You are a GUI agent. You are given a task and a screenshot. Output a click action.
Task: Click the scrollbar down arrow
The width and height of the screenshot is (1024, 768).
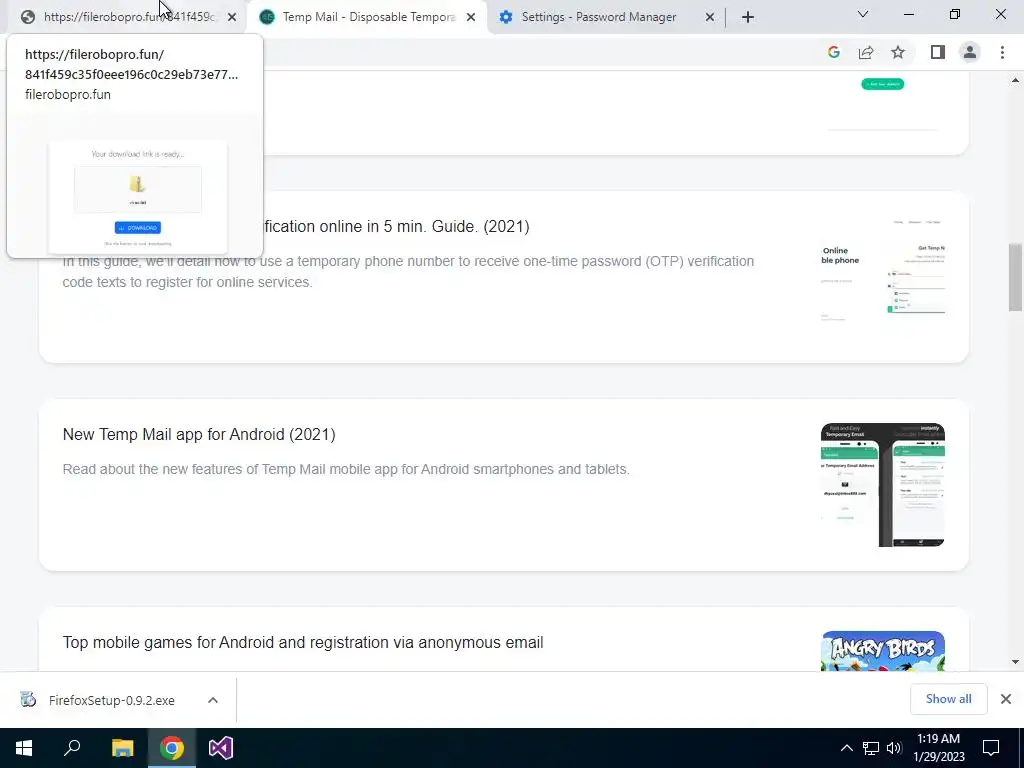coord(1015,662)
